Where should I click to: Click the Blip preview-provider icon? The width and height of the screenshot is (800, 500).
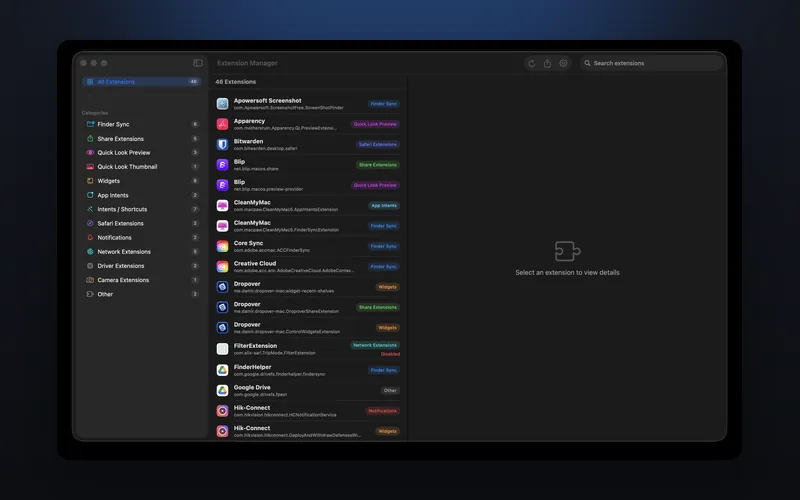222,185
